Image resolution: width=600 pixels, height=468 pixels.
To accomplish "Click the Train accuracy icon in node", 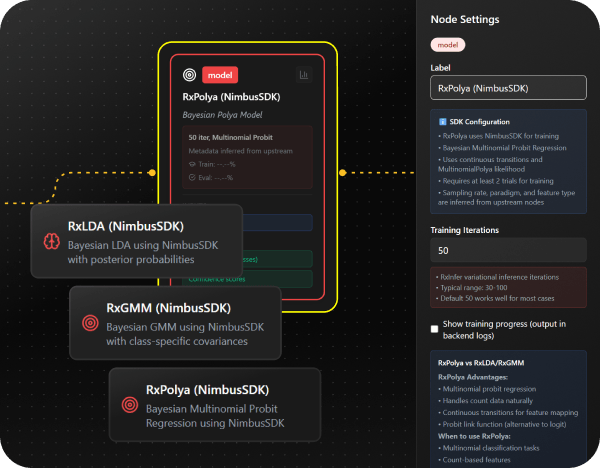I will tap(192, 163).
